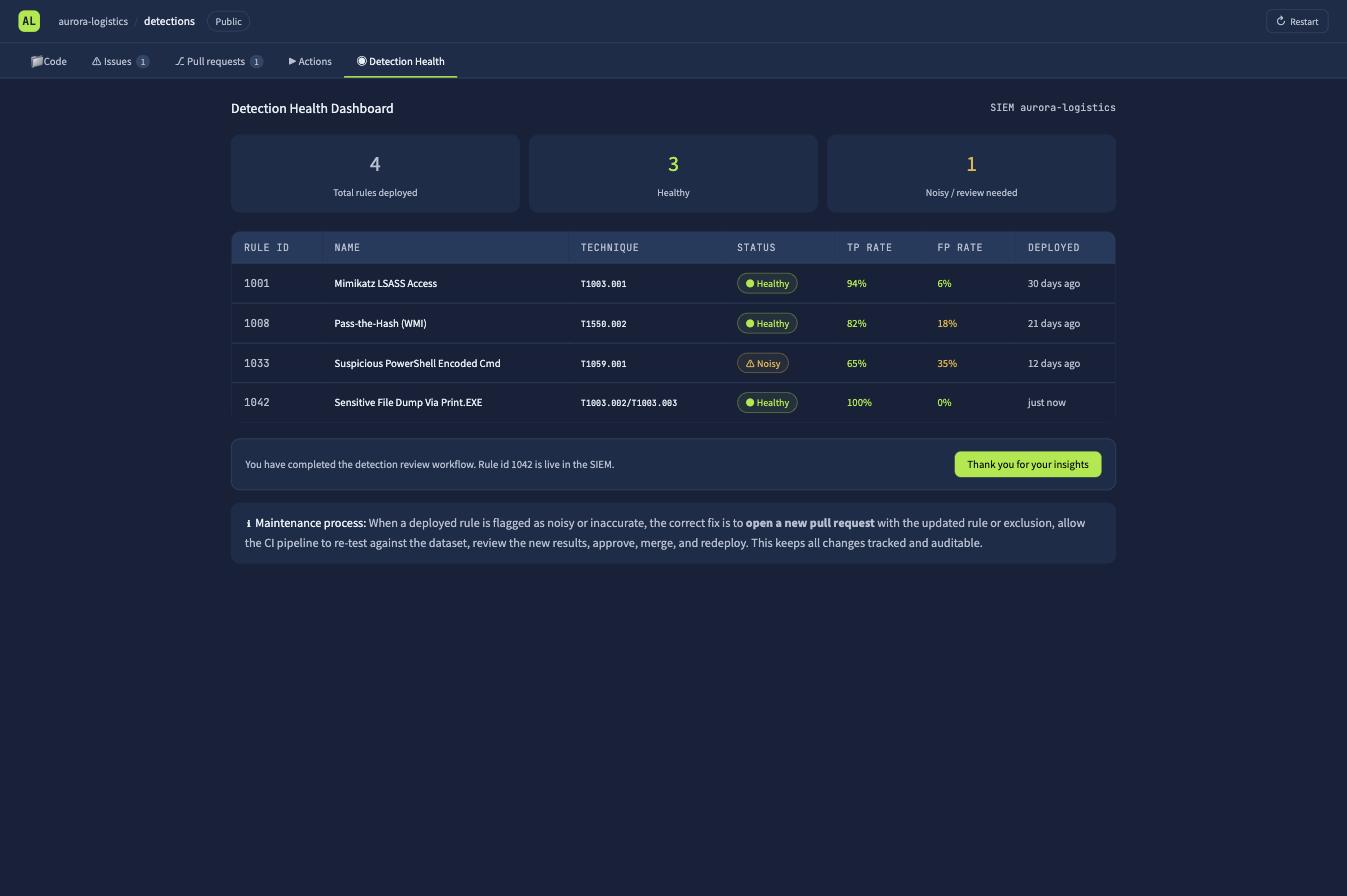Click the workflow completed message text
The width and height of the screenshot is (1347, 896).
tap(430, 465)
